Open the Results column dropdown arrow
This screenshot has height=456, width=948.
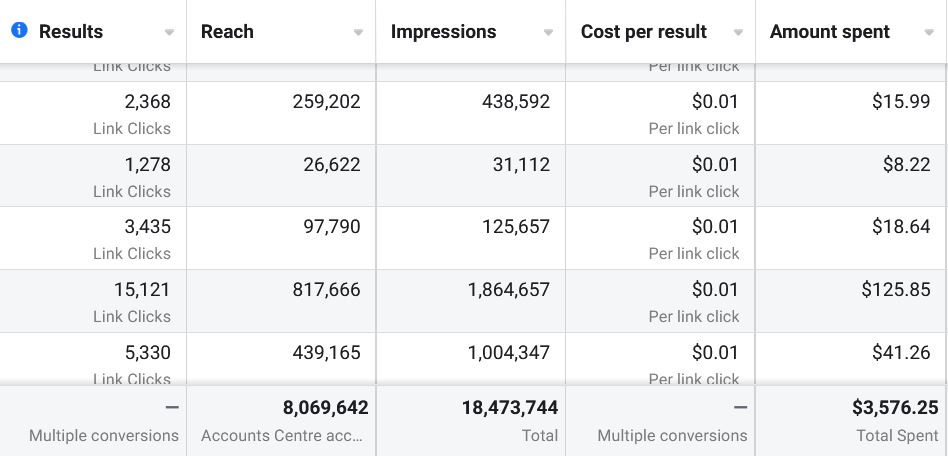tap(169, 33)
